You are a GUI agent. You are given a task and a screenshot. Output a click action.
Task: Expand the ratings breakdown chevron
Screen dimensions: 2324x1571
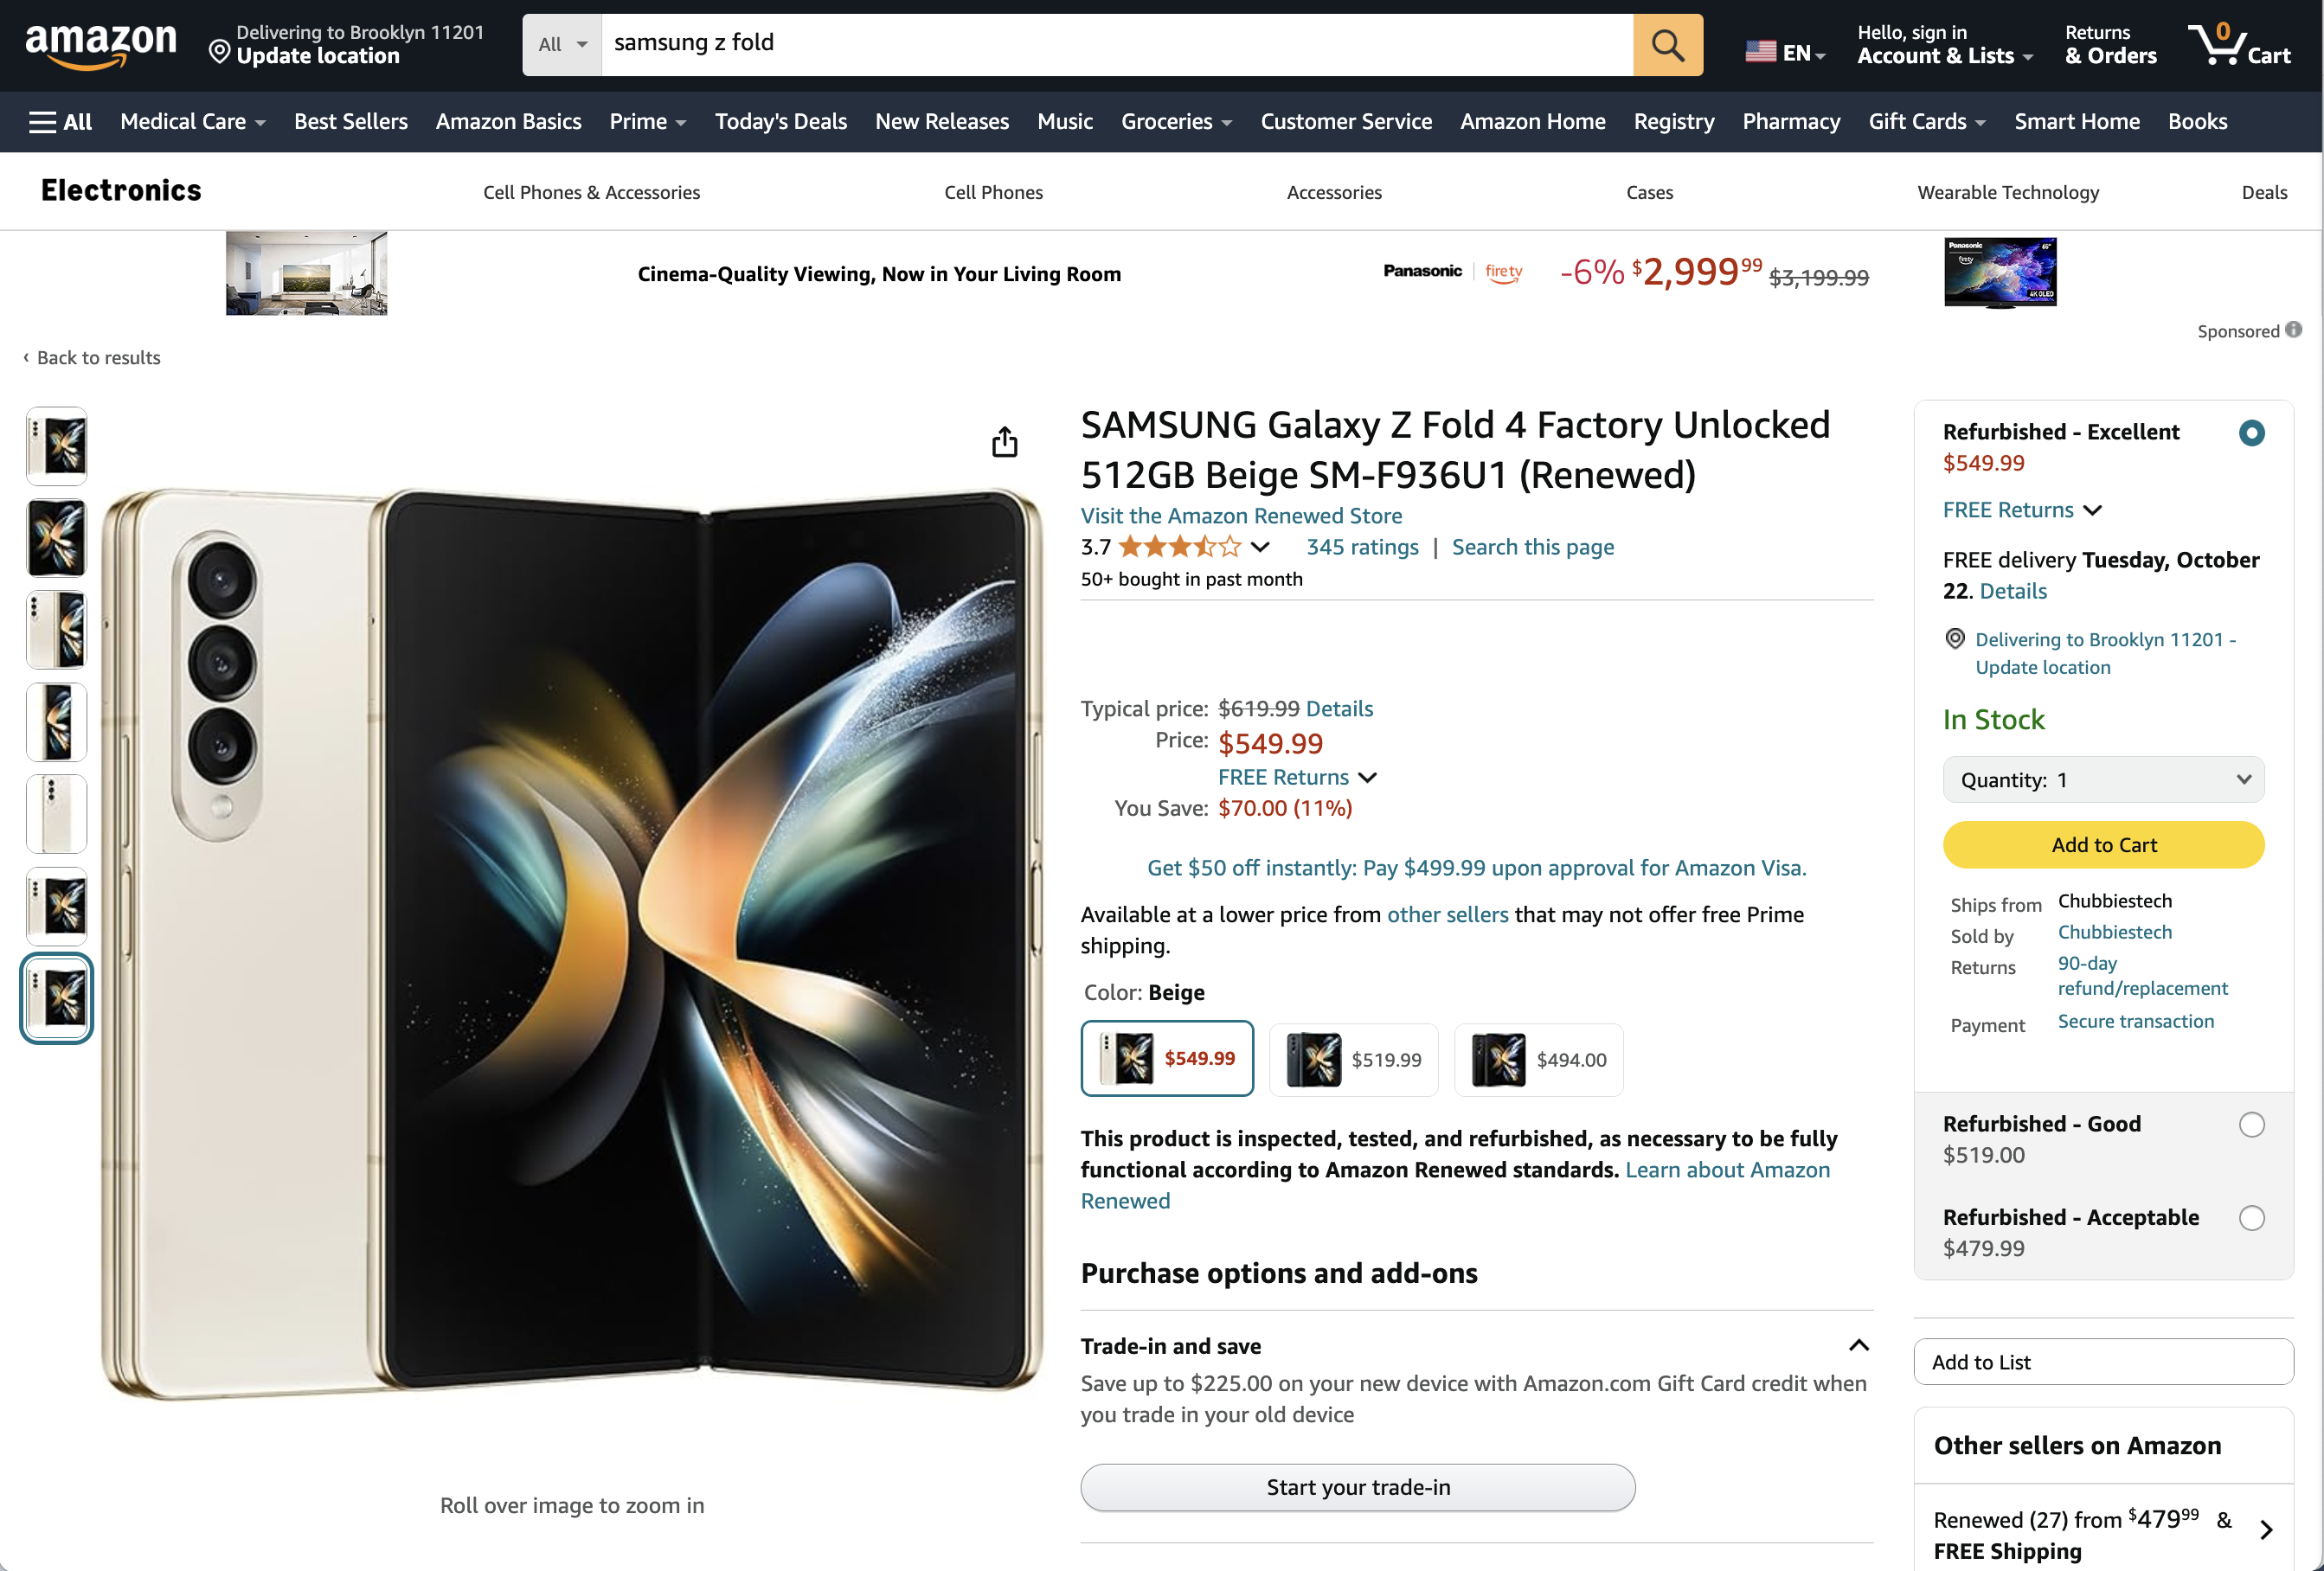[1260, 547]
